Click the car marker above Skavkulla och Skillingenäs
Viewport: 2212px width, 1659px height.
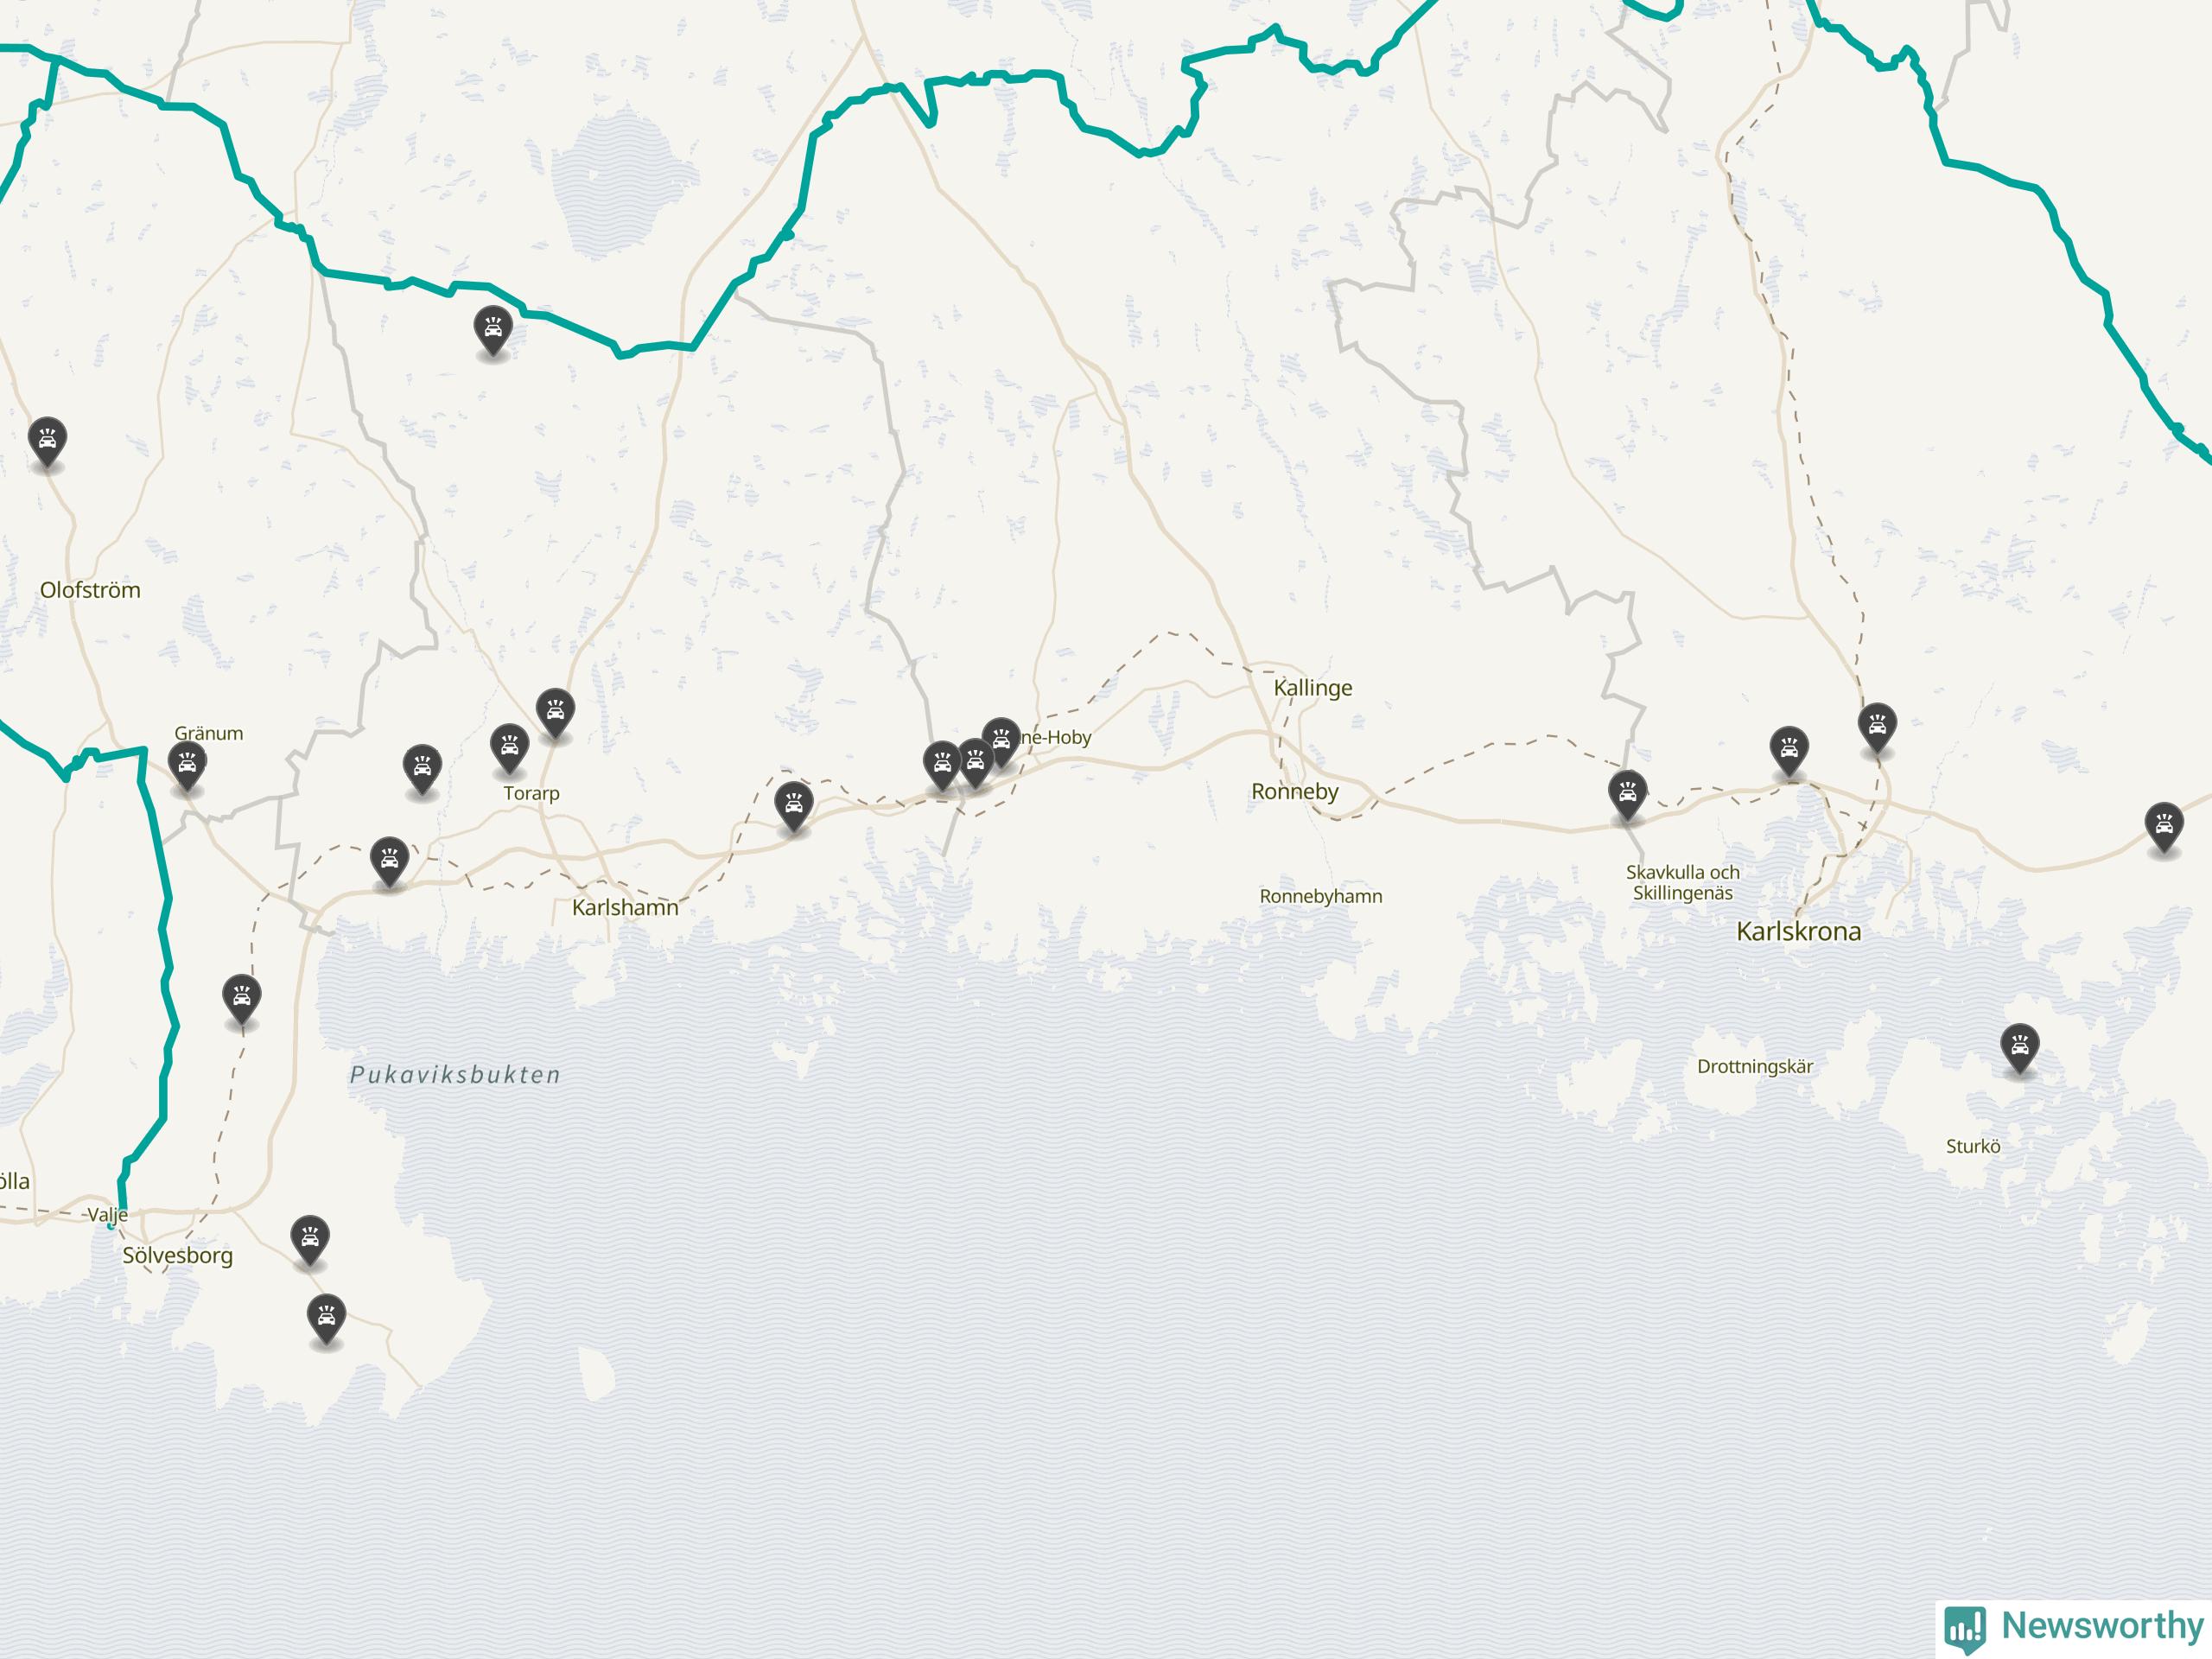point(1628,795)
